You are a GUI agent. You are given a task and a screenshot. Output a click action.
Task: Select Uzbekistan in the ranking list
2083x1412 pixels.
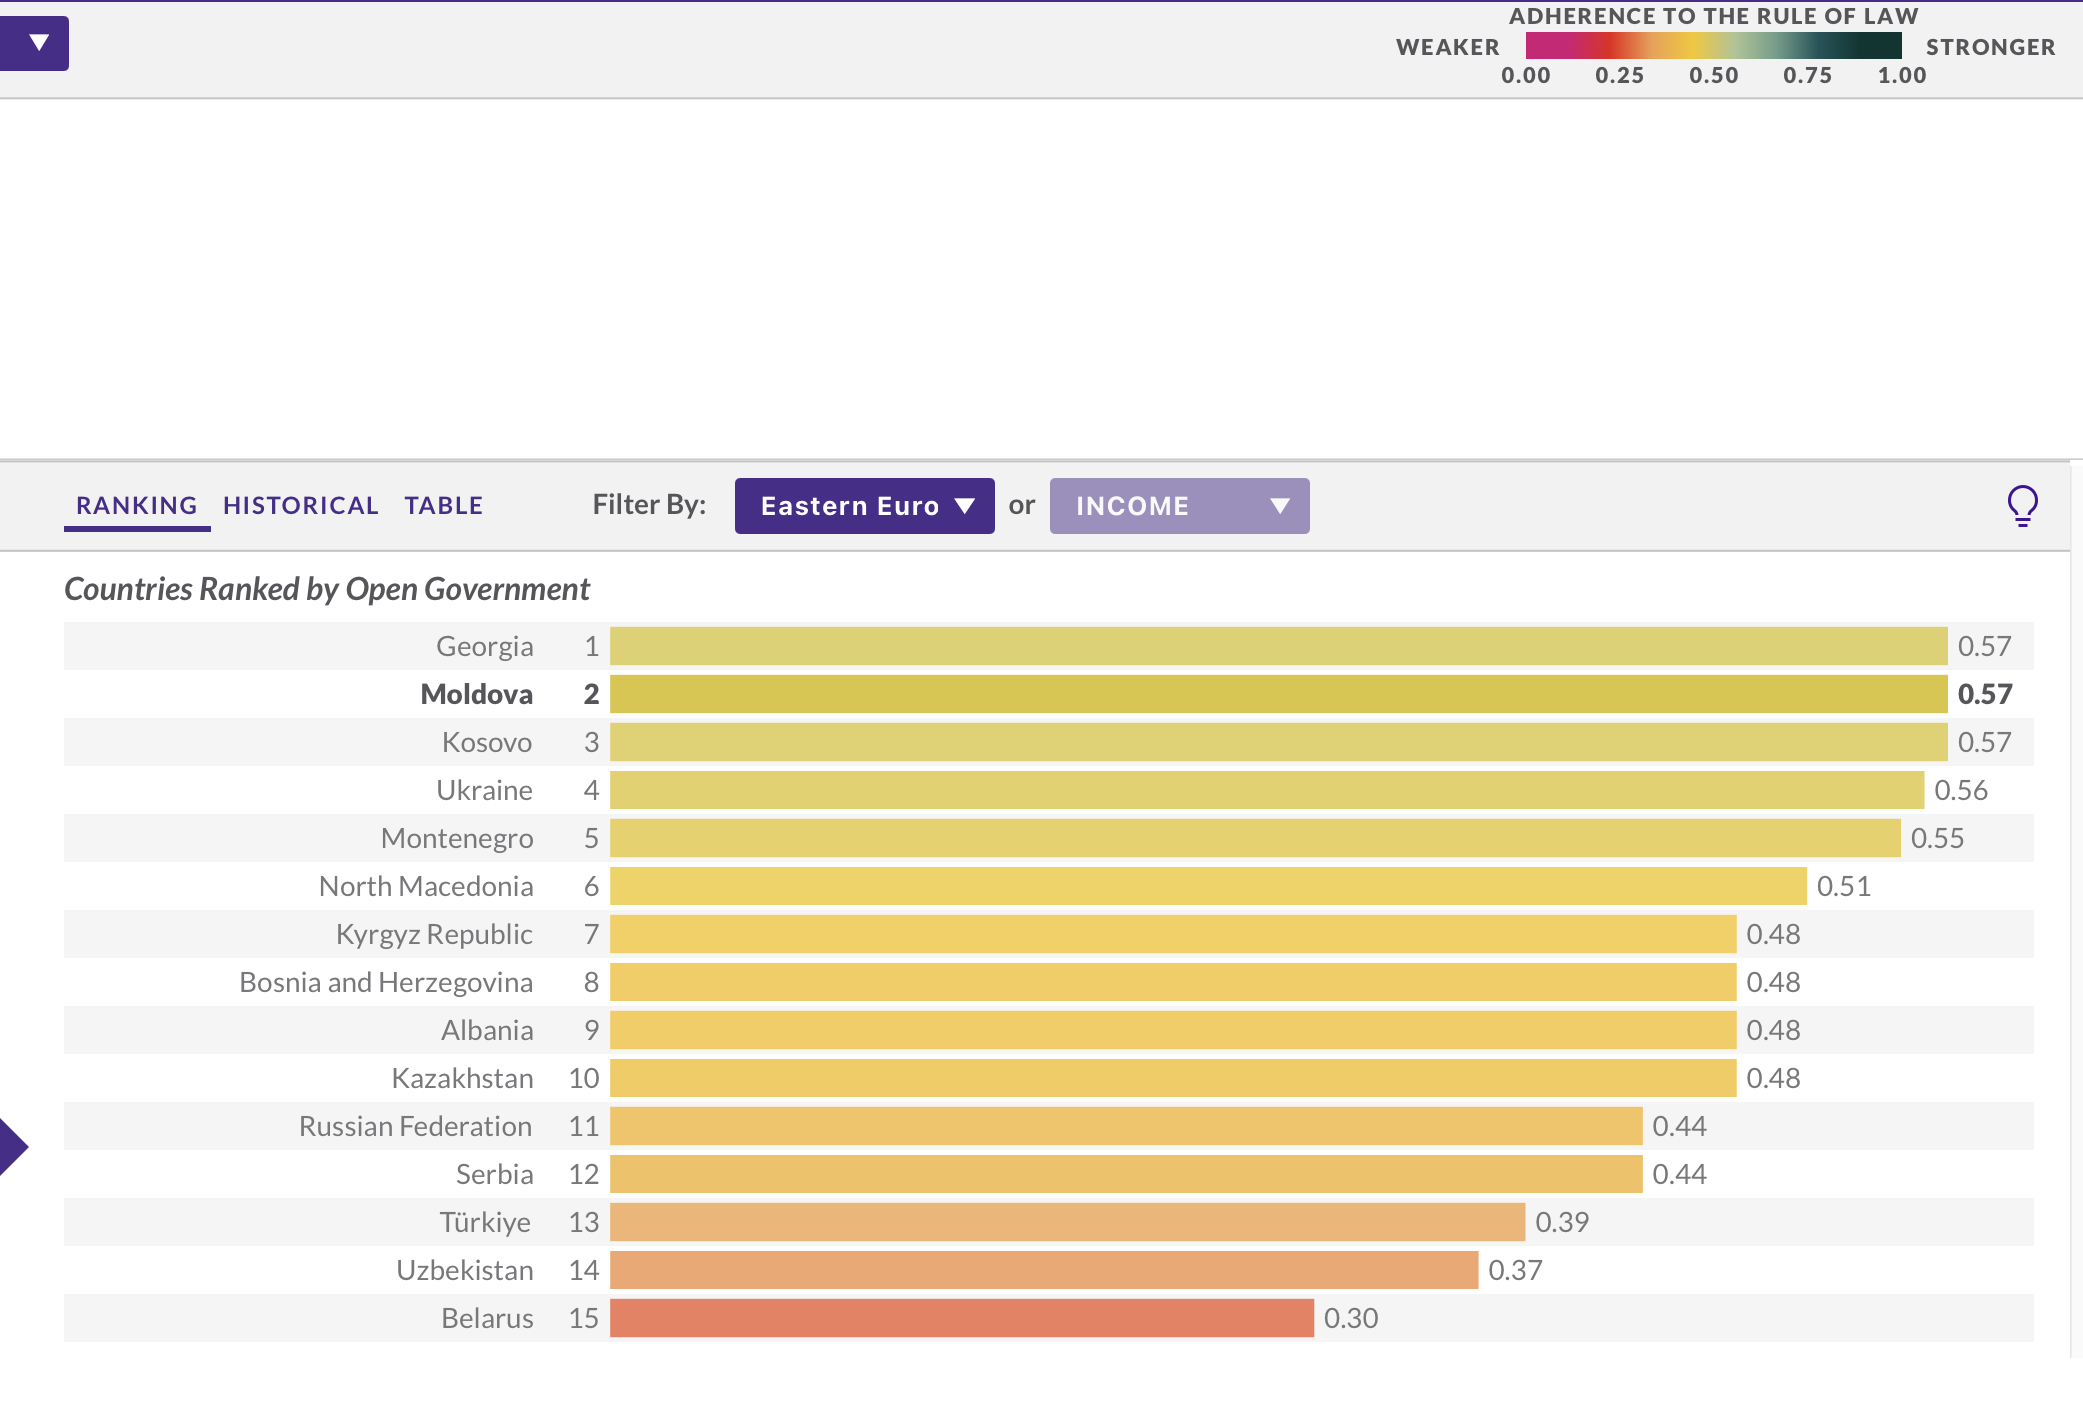(464, 1270)
